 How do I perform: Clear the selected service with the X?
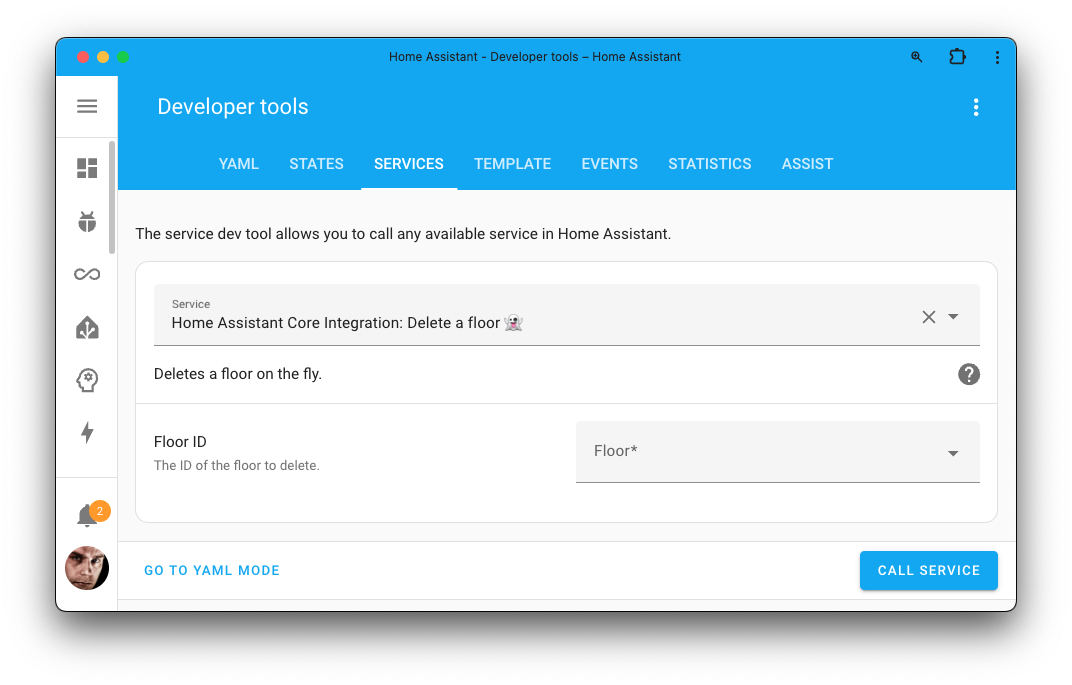928,316
